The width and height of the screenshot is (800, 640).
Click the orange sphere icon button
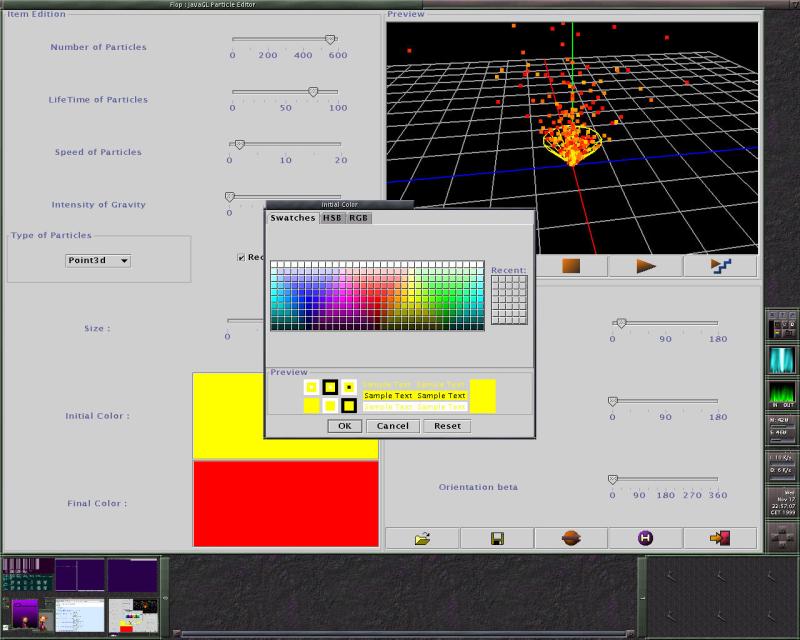pyautogui.click(x=571, y=538)
